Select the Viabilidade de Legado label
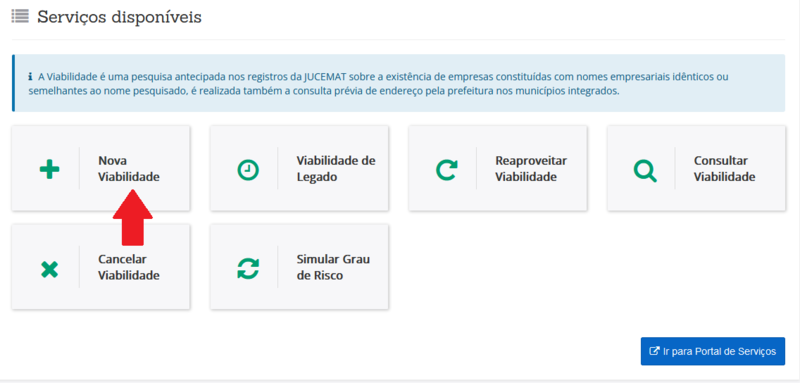This screenshot has width=800, height=383. tap(336, 169)
